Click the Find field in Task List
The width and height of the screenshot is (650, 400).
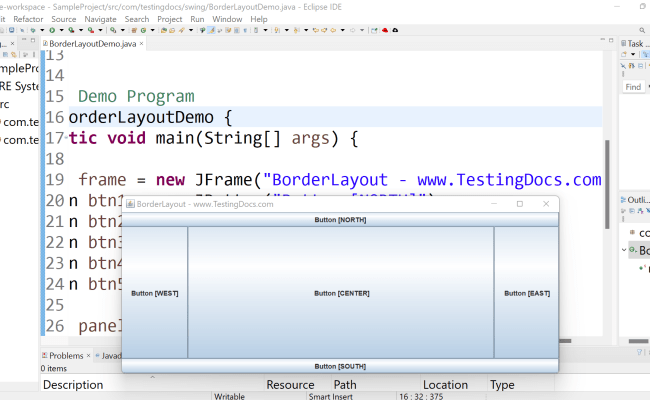click(633, 87)
